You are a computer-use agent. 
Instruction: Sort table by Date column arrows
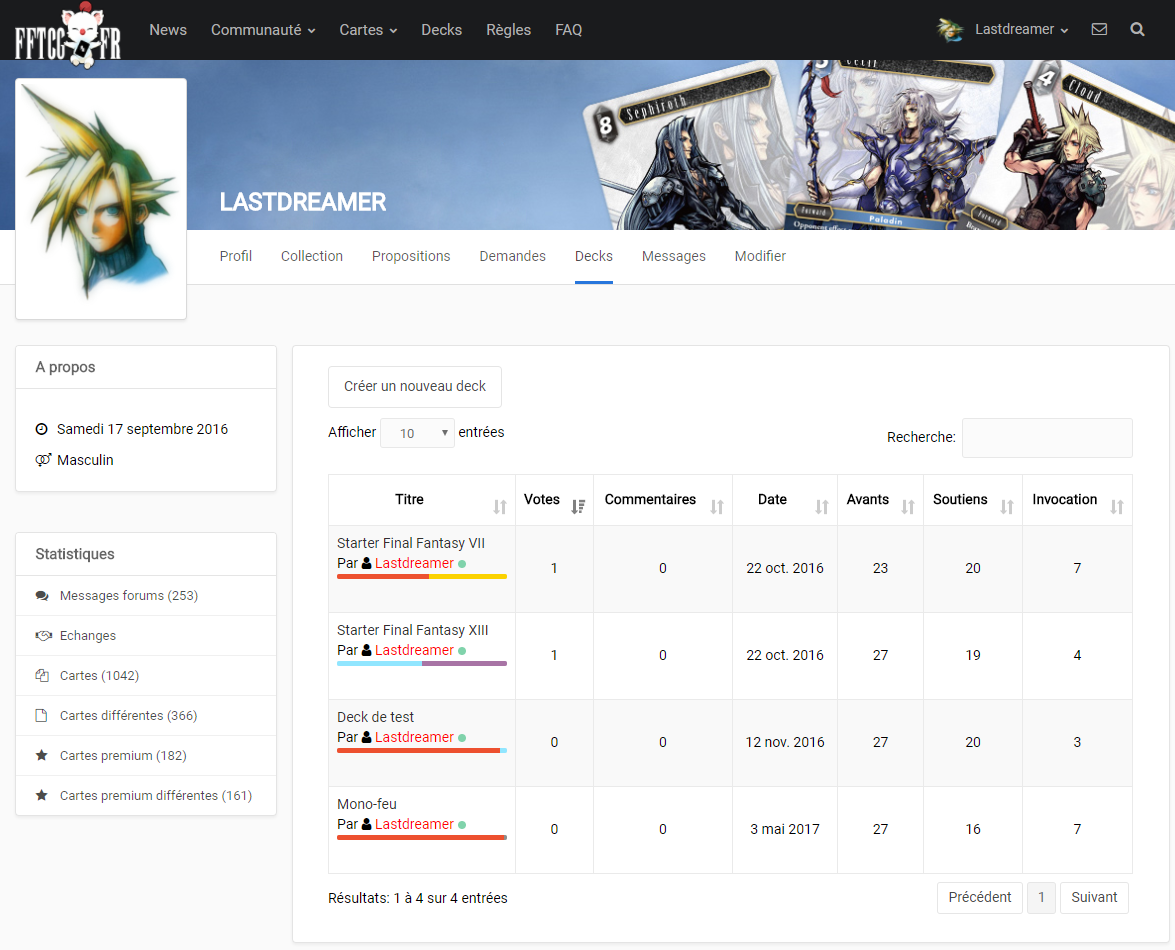click(x=821, y=507)
